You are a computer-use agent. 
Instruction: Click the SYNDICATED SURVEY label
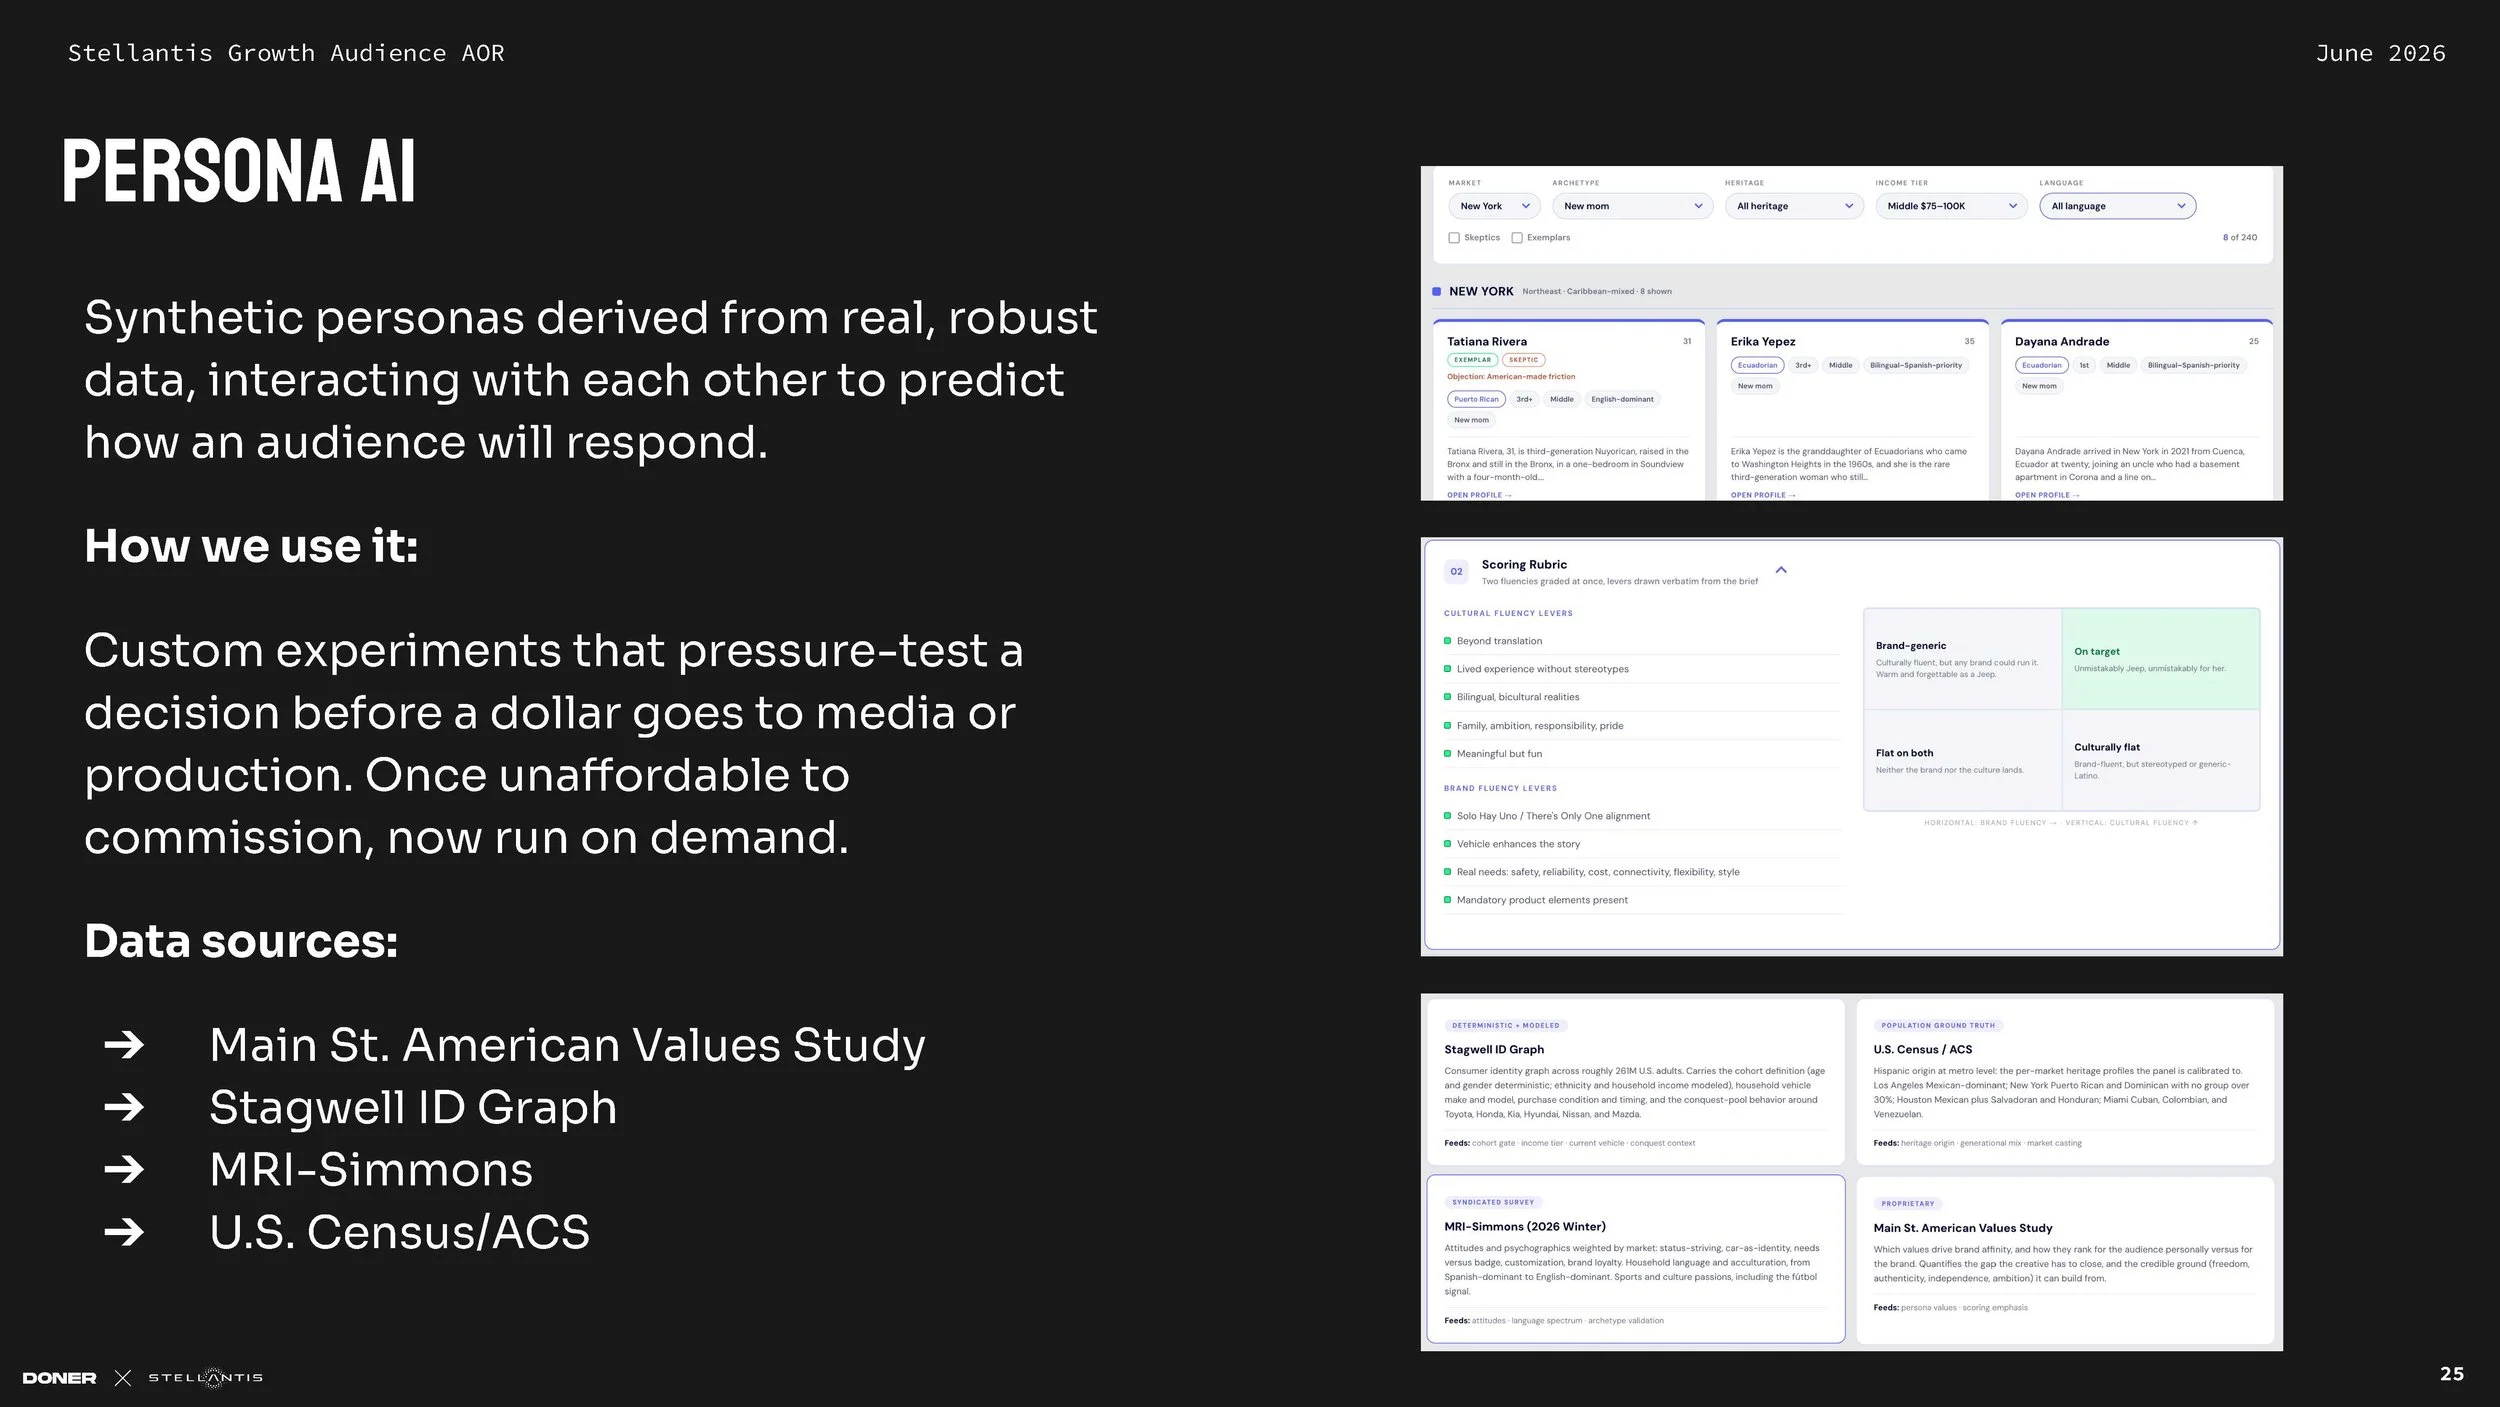pyautogui.click(x=1492, y=1202)
